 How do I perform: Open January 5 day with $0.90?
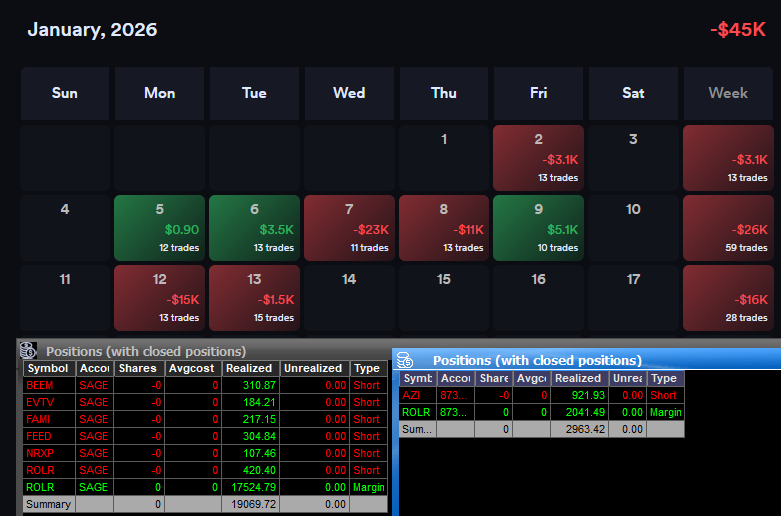pos(159,228)
